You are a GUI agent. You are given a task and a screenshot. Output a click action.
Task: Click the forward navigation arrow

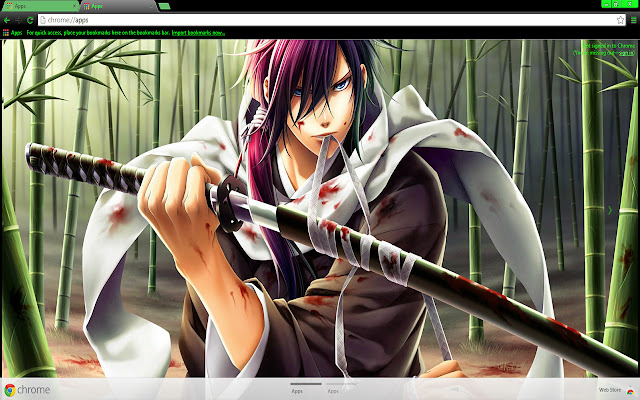(18, 20)
